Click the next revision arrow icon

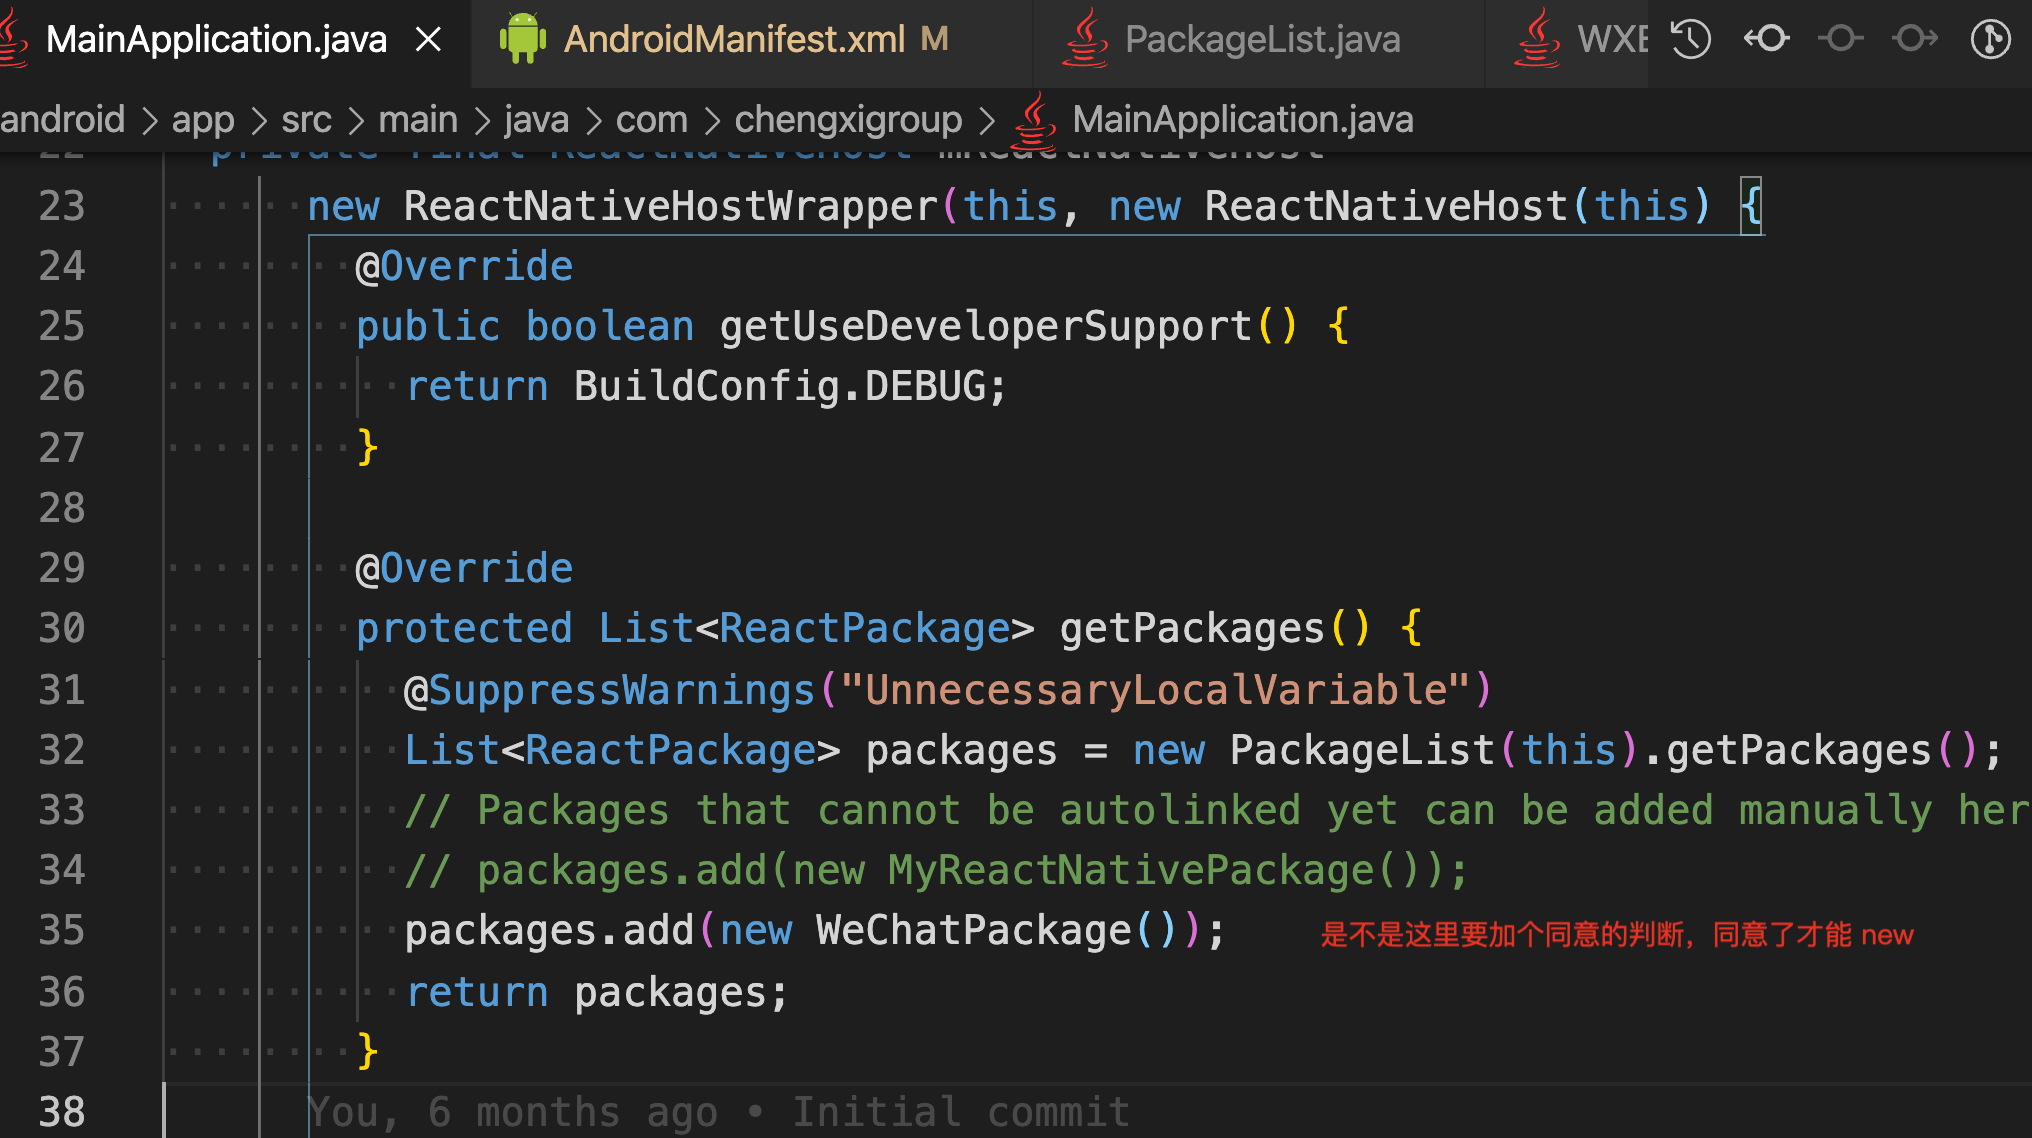[1914, 39]
